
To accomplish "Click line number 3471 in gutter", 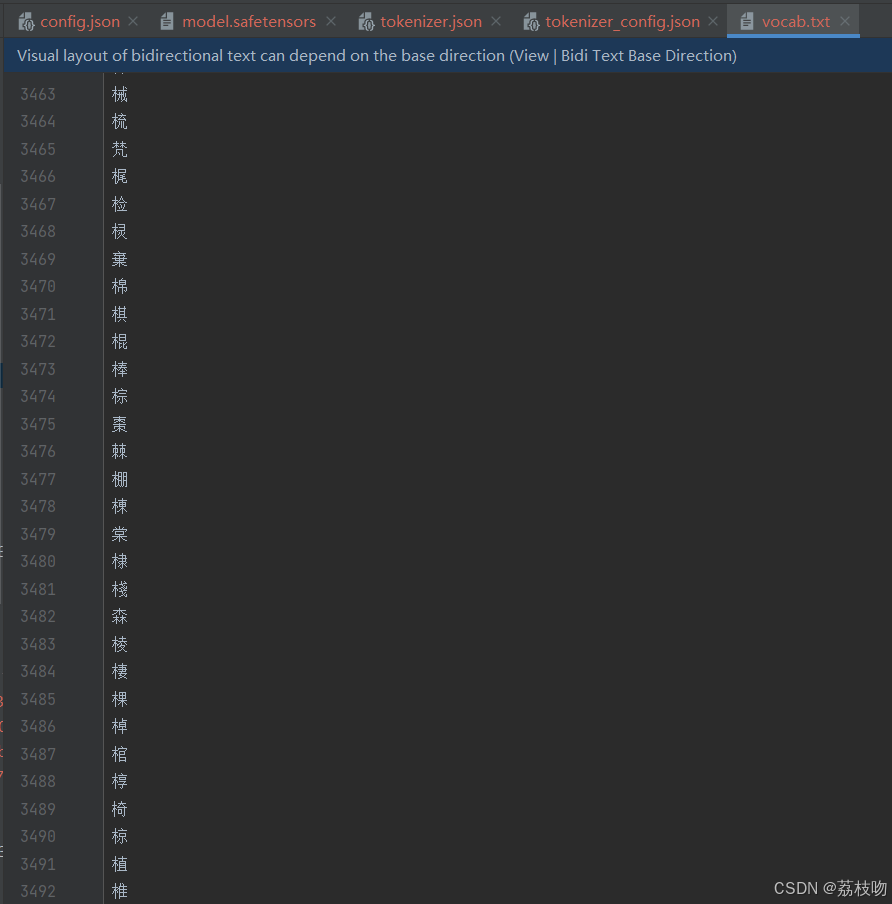I will tap(38, 314).
